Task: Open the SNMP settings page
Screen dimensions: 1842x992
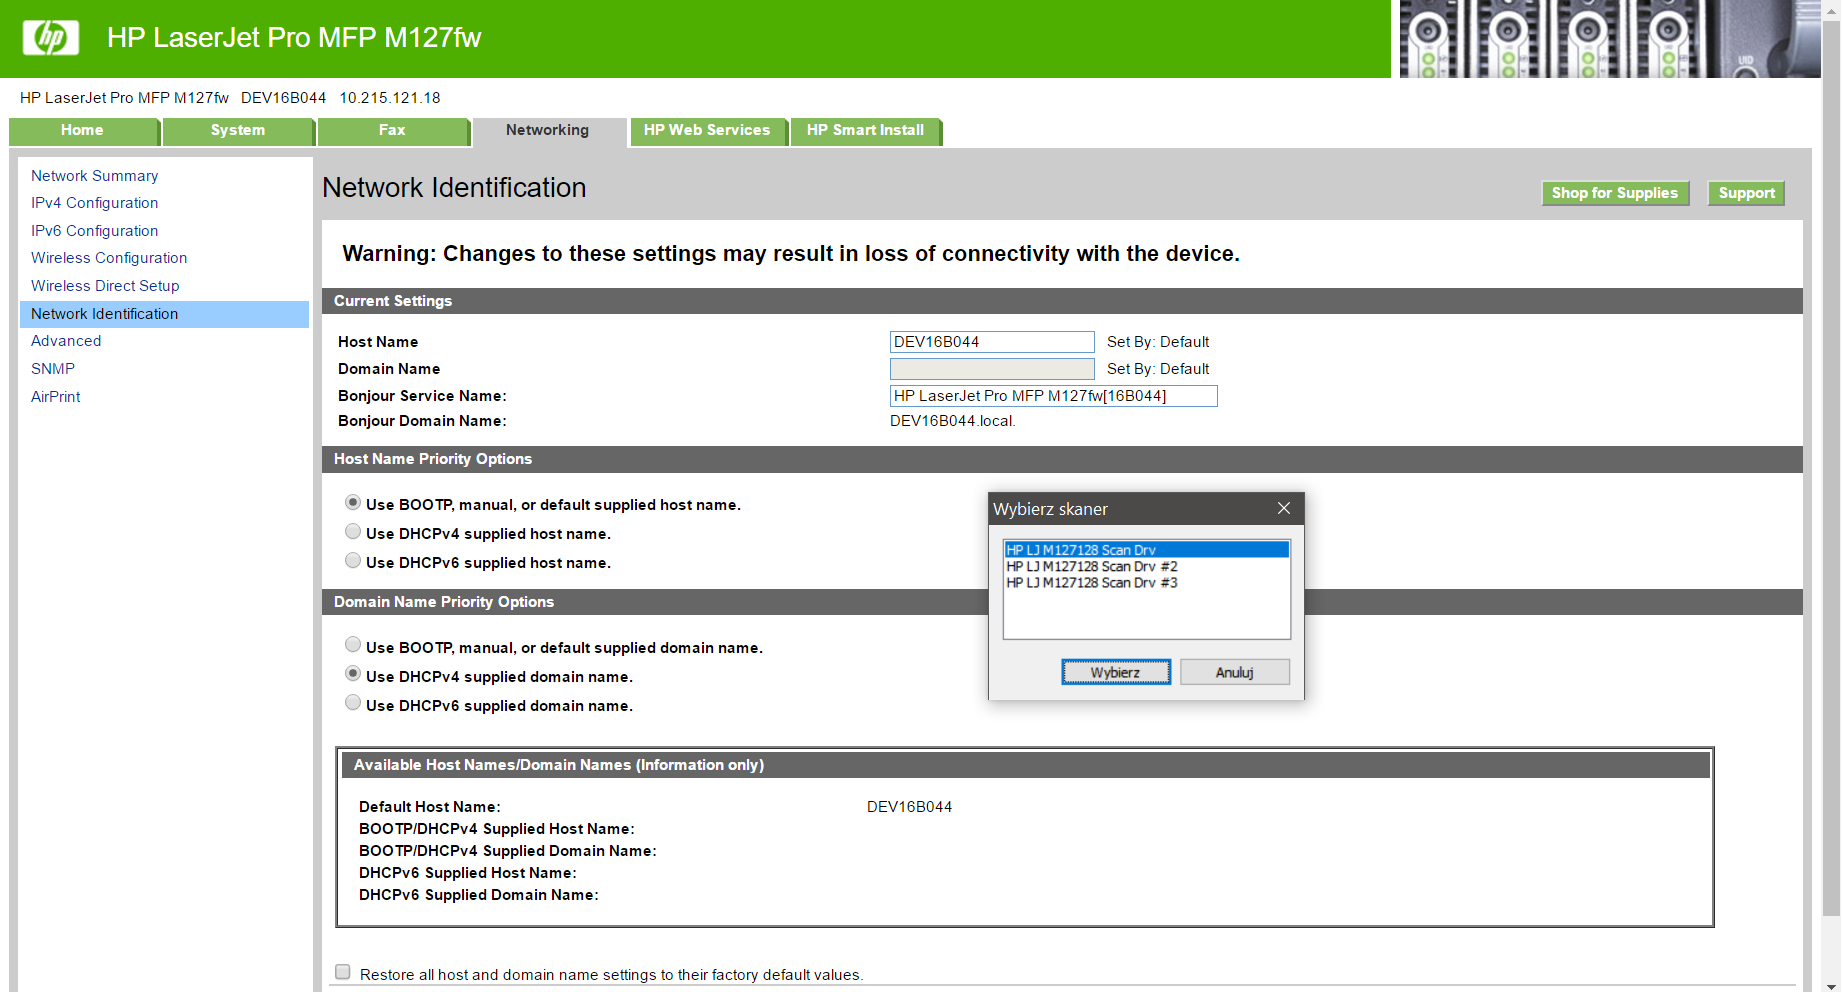Action: coord(52,368)
